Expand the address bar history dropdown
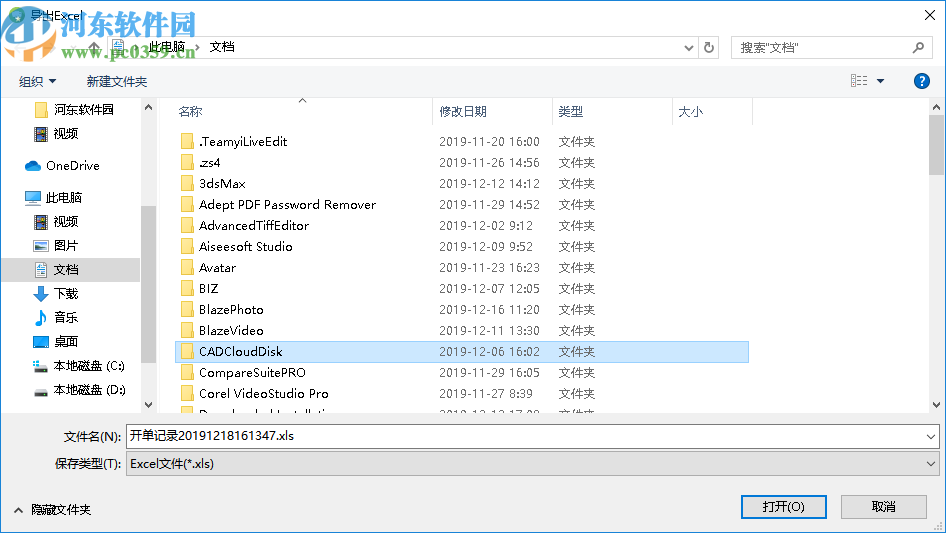 click(x=688, y=48)
